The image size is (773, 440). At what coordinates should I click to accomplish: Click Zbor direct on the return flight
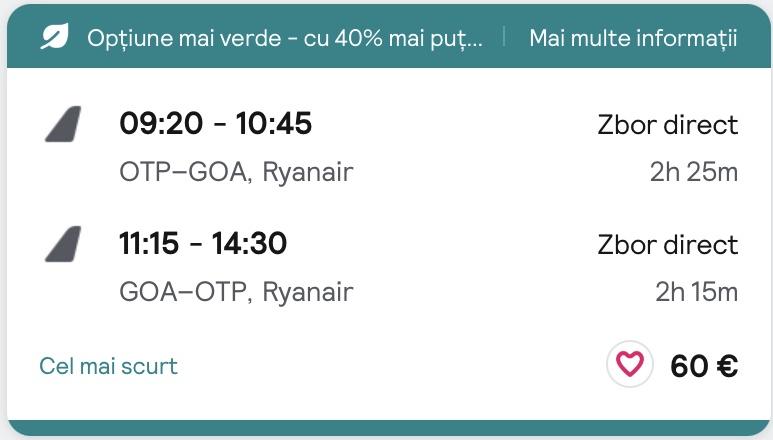[x=667, y=245]
